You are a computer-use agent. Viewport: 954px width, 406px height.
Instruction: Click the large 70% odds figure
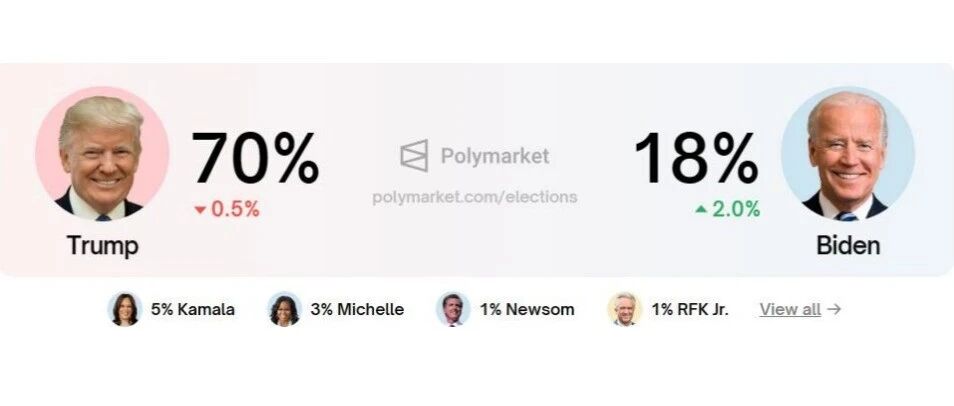[255, 158]
